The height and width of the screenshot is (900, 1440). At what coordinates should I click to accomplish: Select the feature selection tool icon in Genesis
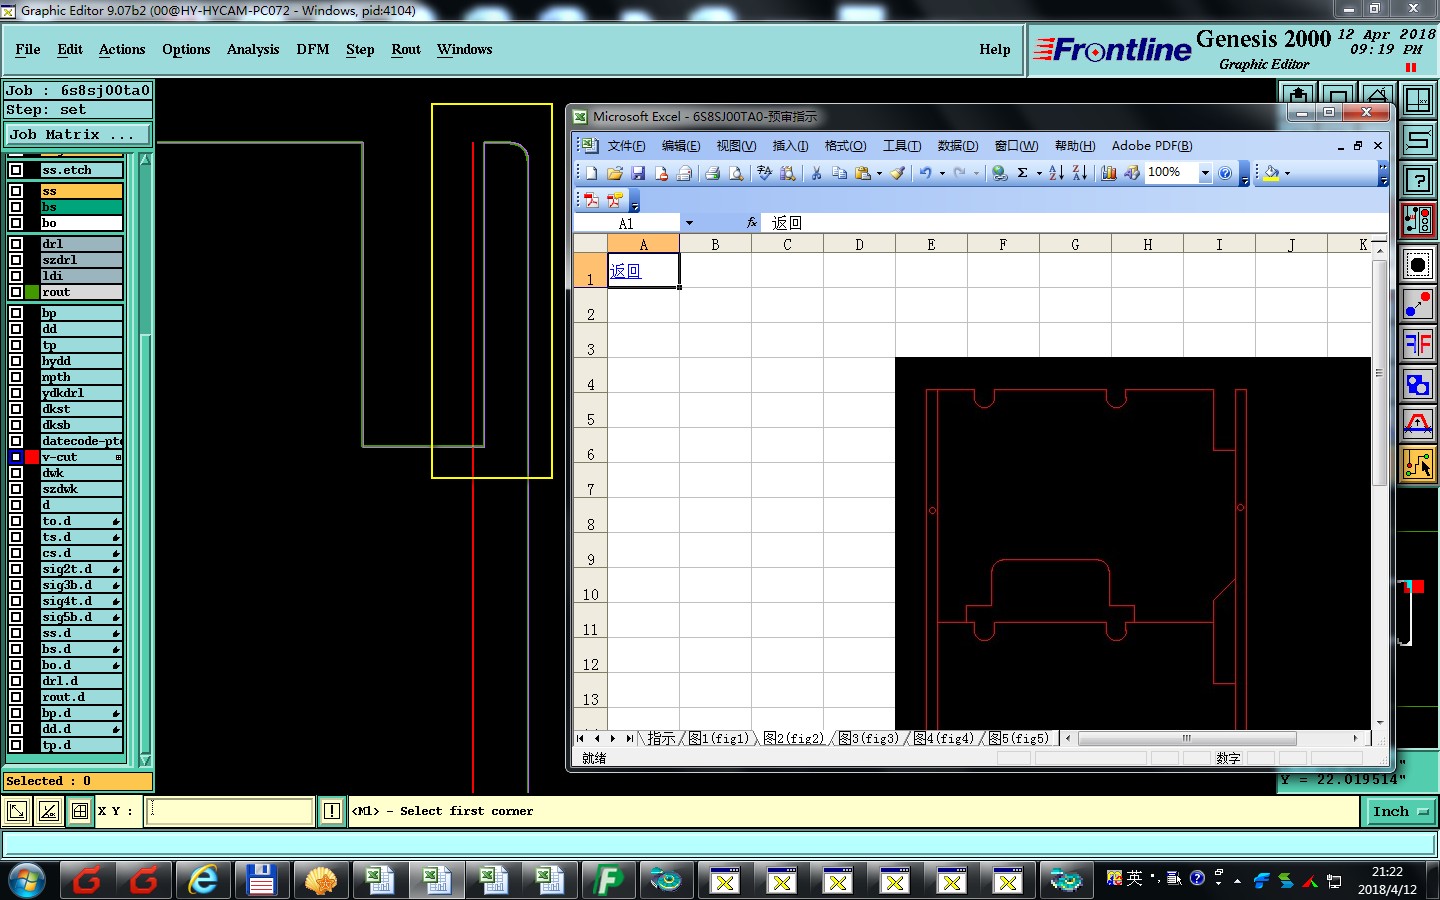[x=1418, y=262]
